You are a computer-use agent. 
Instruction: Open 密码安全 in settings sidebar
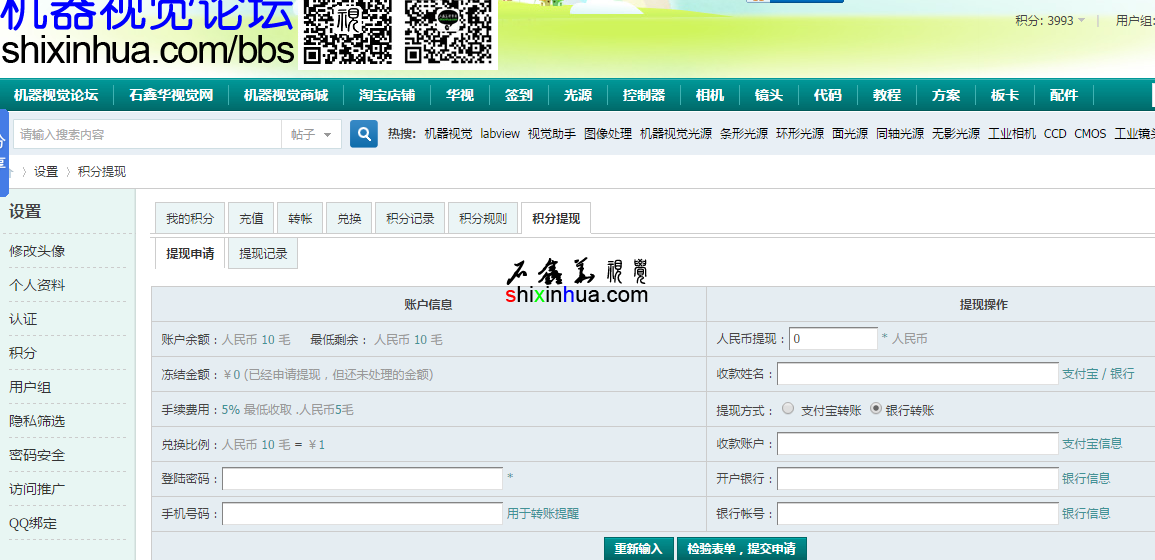click(x=37, y=455)
